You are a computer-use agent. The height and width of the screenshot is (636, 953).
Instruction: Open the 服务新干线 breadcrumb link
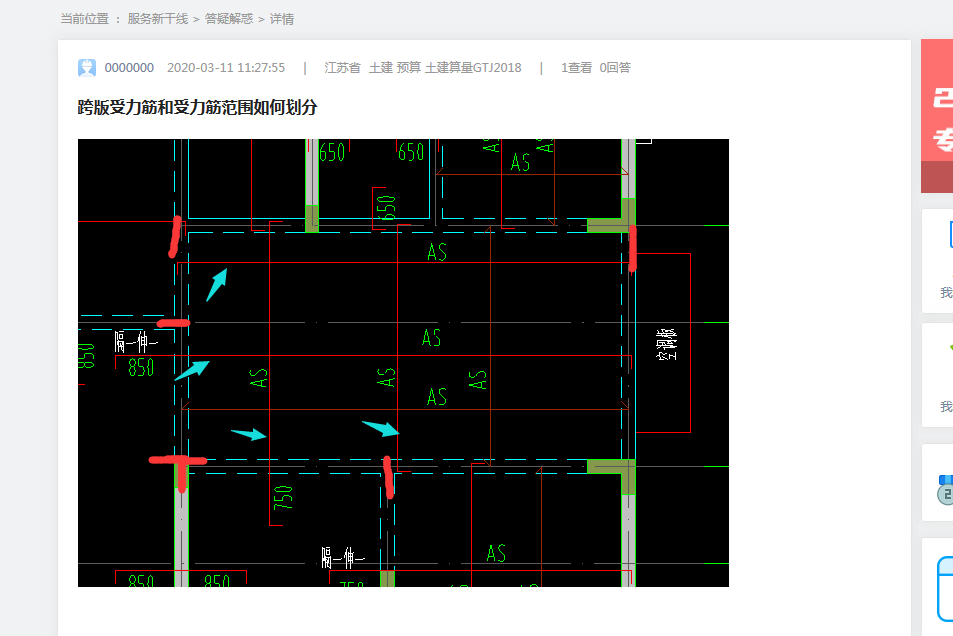coord(158,19)
